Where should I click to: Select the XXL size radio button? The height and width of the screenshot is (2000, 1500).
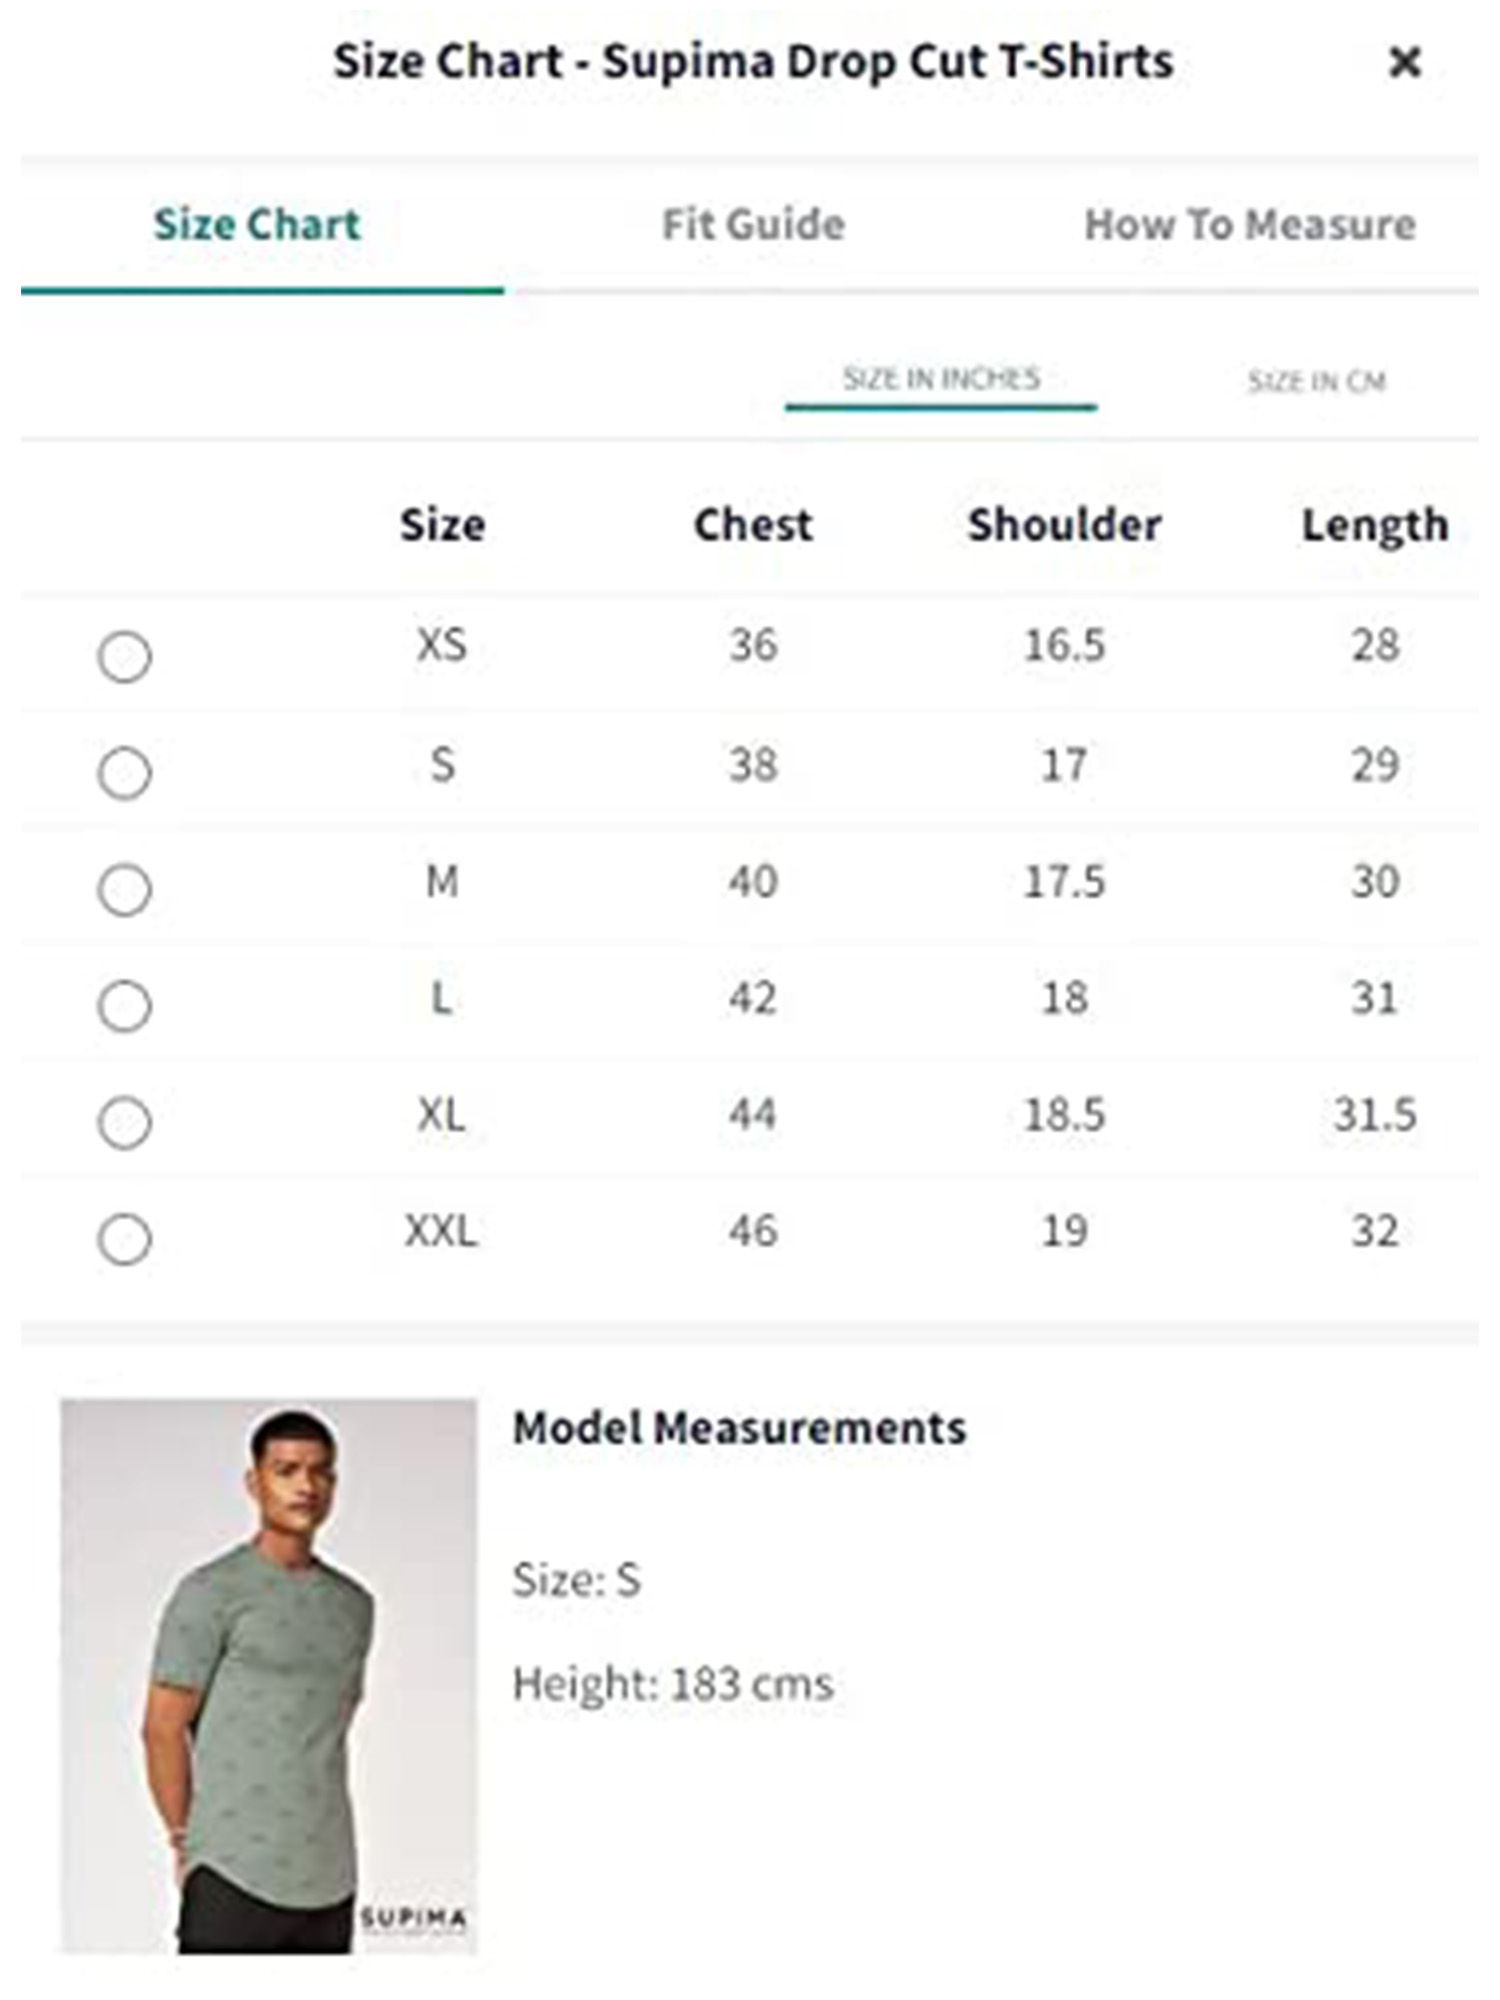click(x=125, y=1239)
